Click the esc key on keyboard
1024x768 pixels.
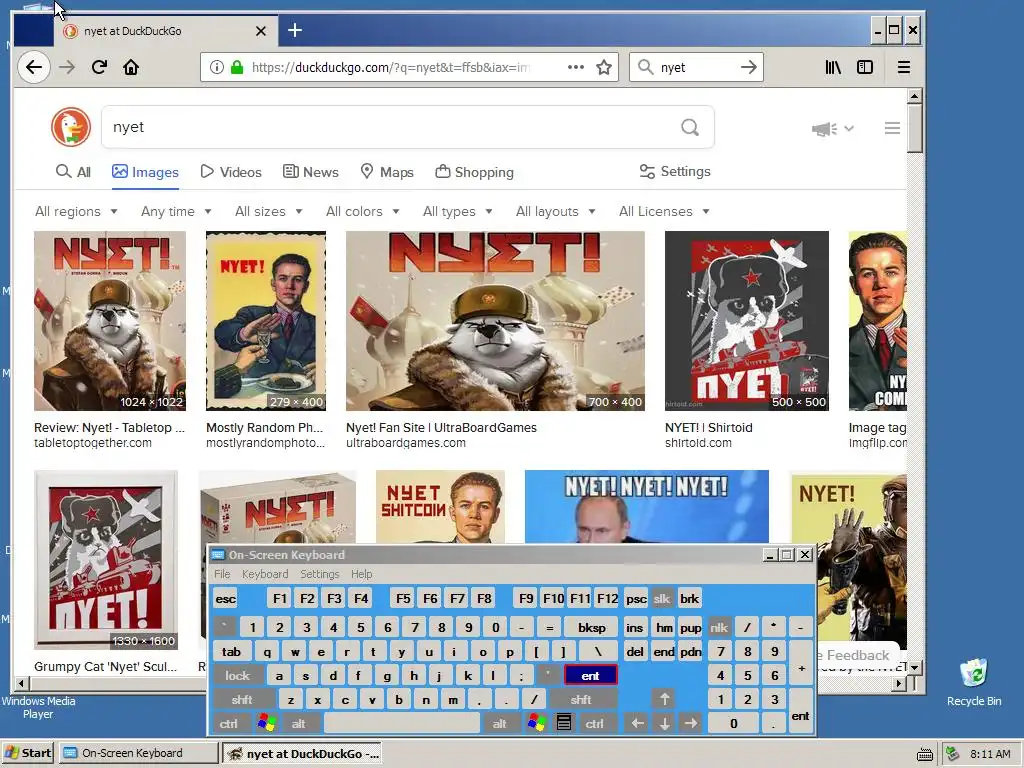click(x=225, y=599)
